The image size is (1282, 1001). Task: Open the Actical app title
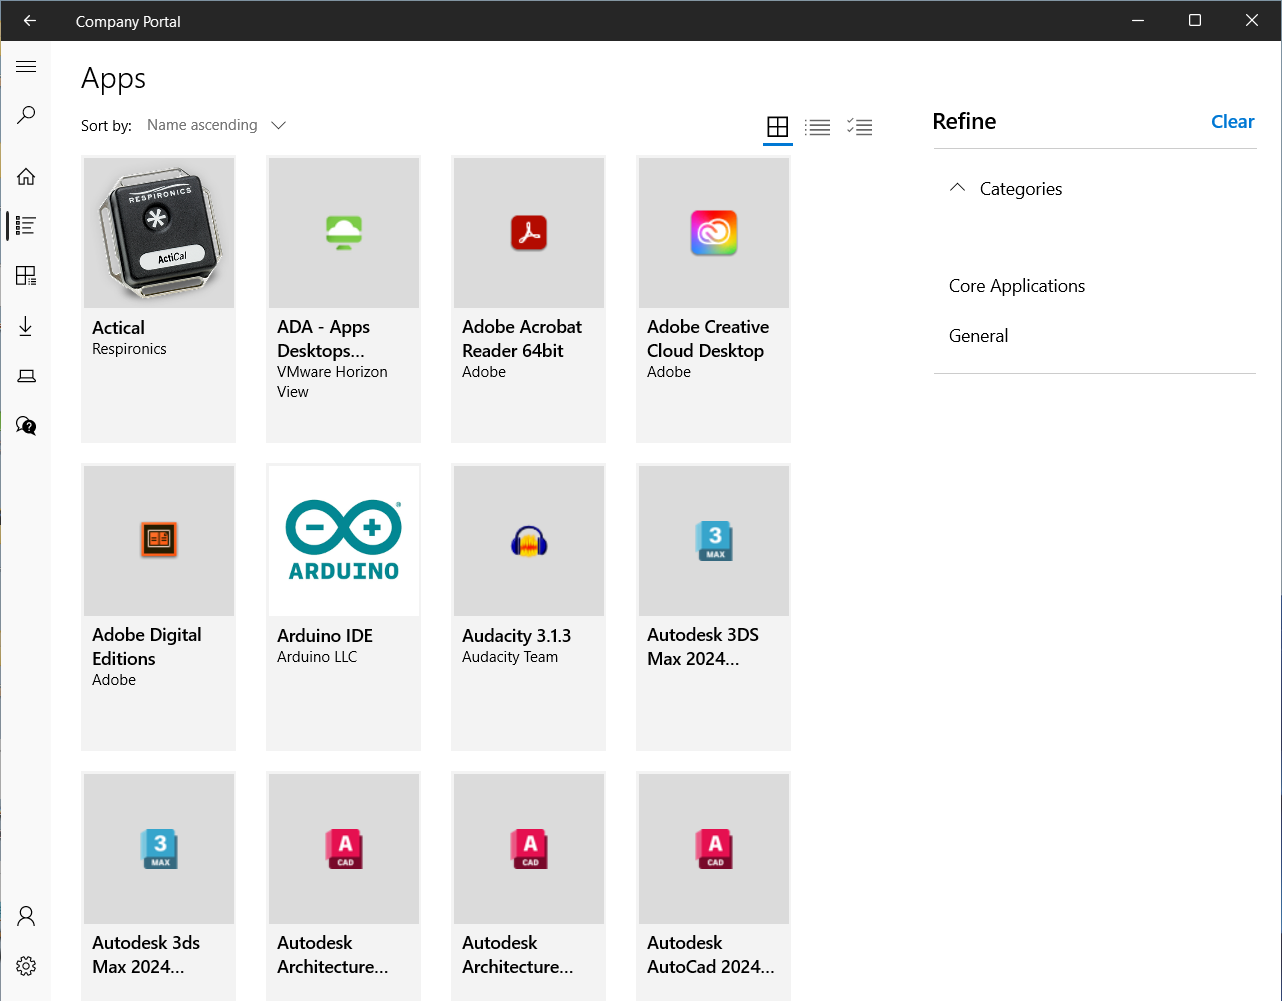click(118, 328)
